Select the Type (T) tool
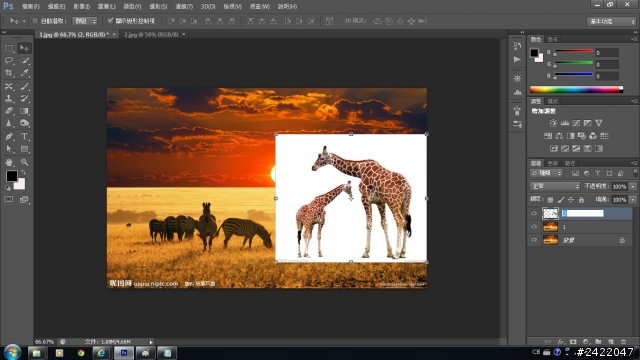640x360 pixels. coord(24,136)
